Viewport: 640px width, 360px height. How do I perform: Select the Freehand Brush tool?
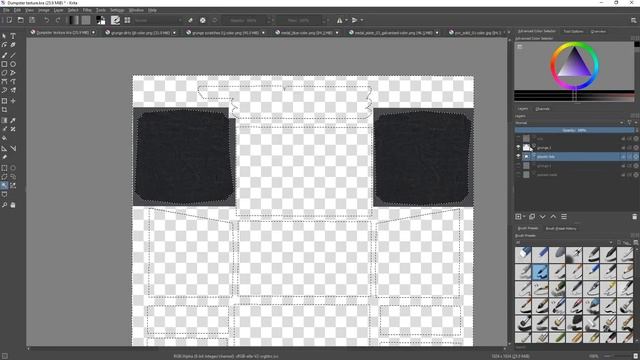point(4,55)
